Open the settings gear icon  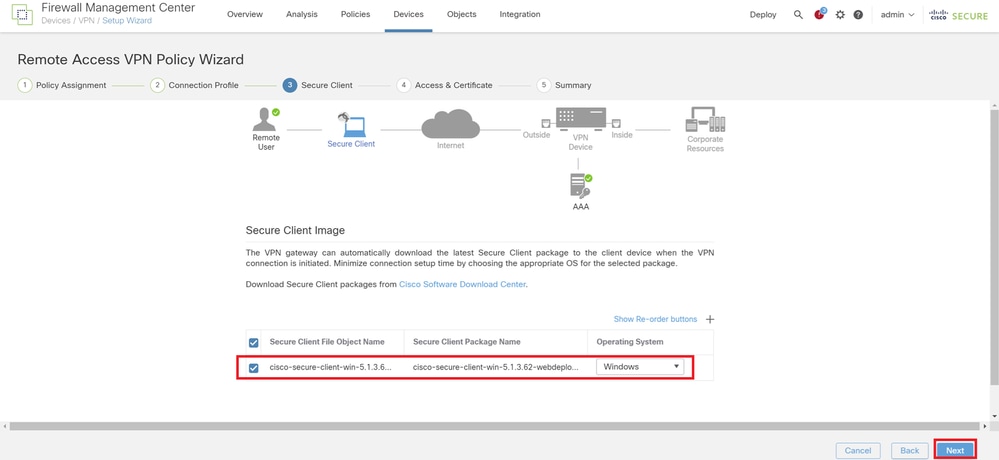[x=840, y=15]
